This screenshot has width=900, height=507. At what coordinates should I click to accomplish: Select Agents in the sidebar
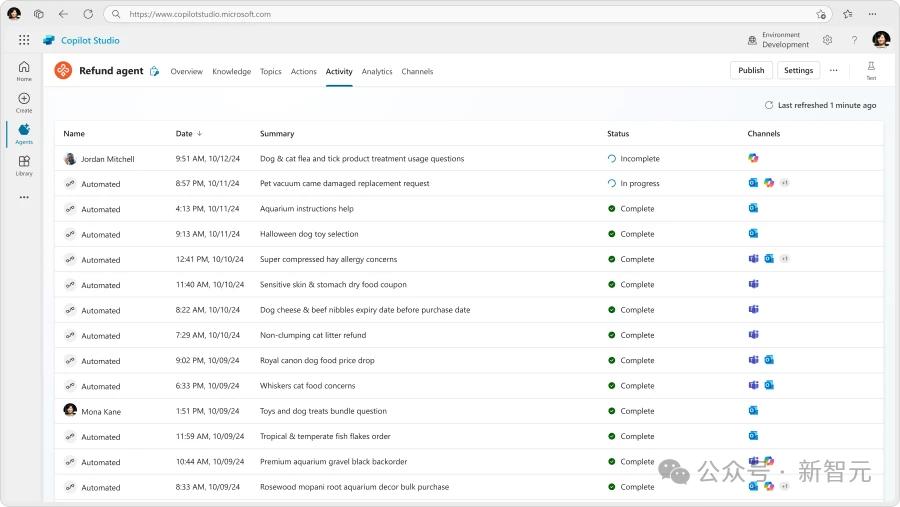24,134
